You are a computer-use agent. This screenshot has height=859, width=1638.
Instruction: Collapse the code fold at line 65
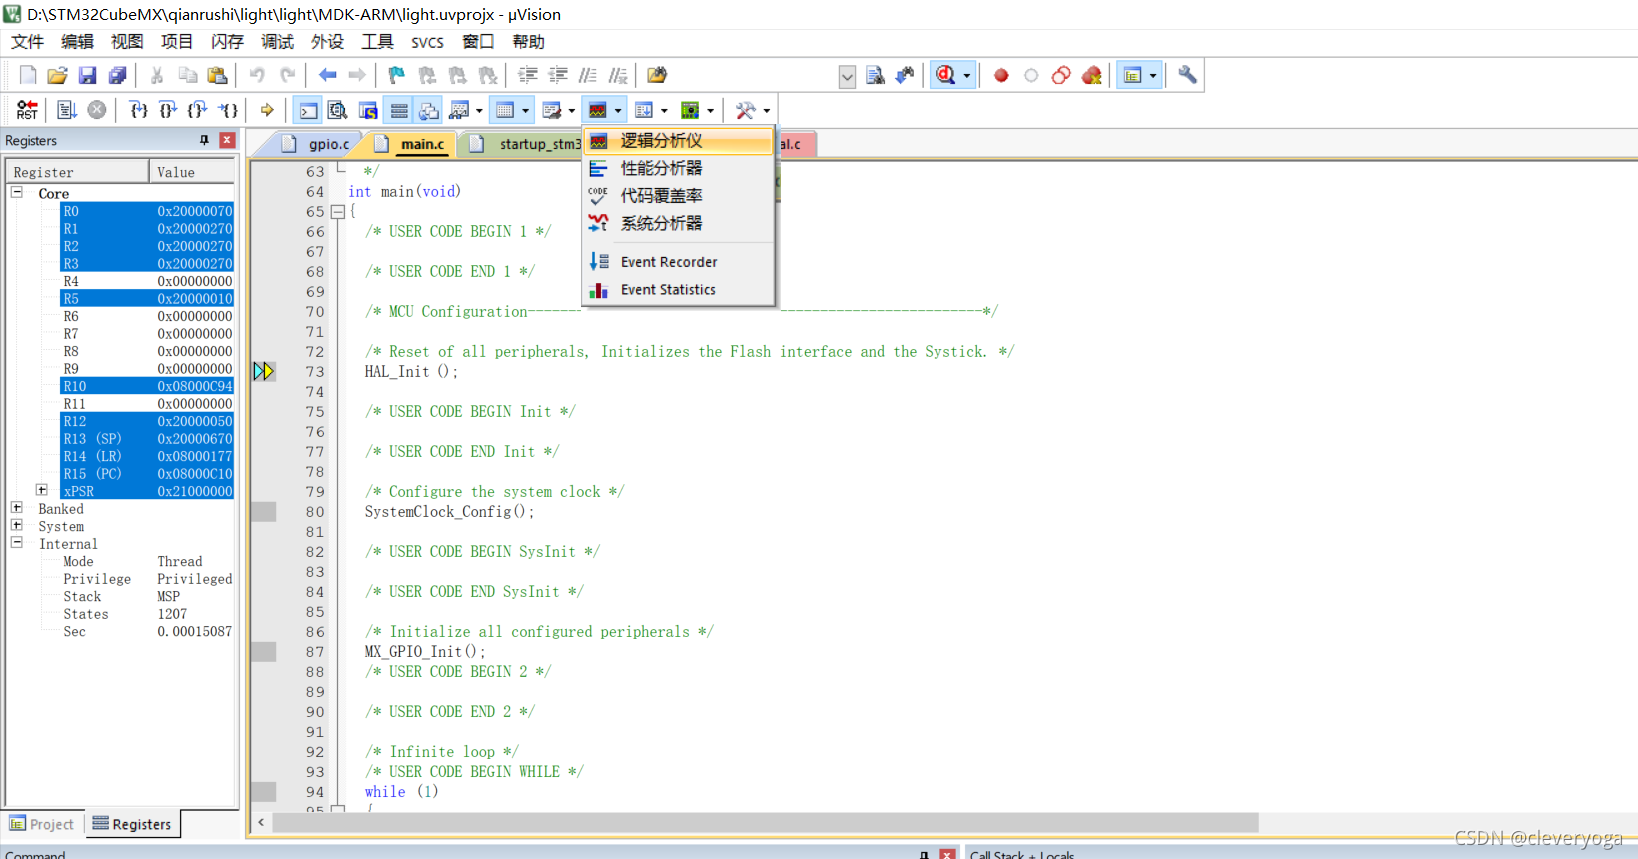(338, 212)
